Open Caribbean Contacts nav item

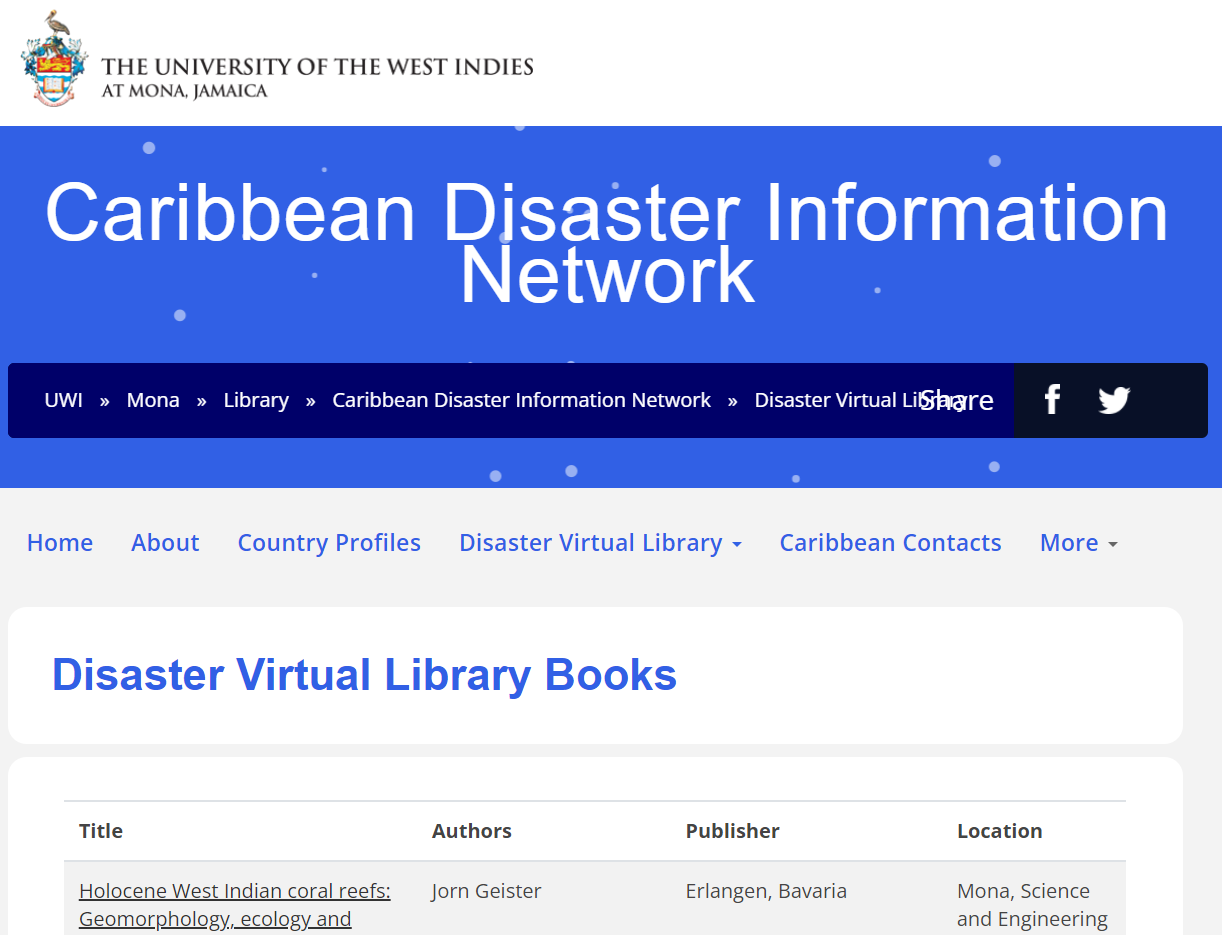tap(890, 542)
